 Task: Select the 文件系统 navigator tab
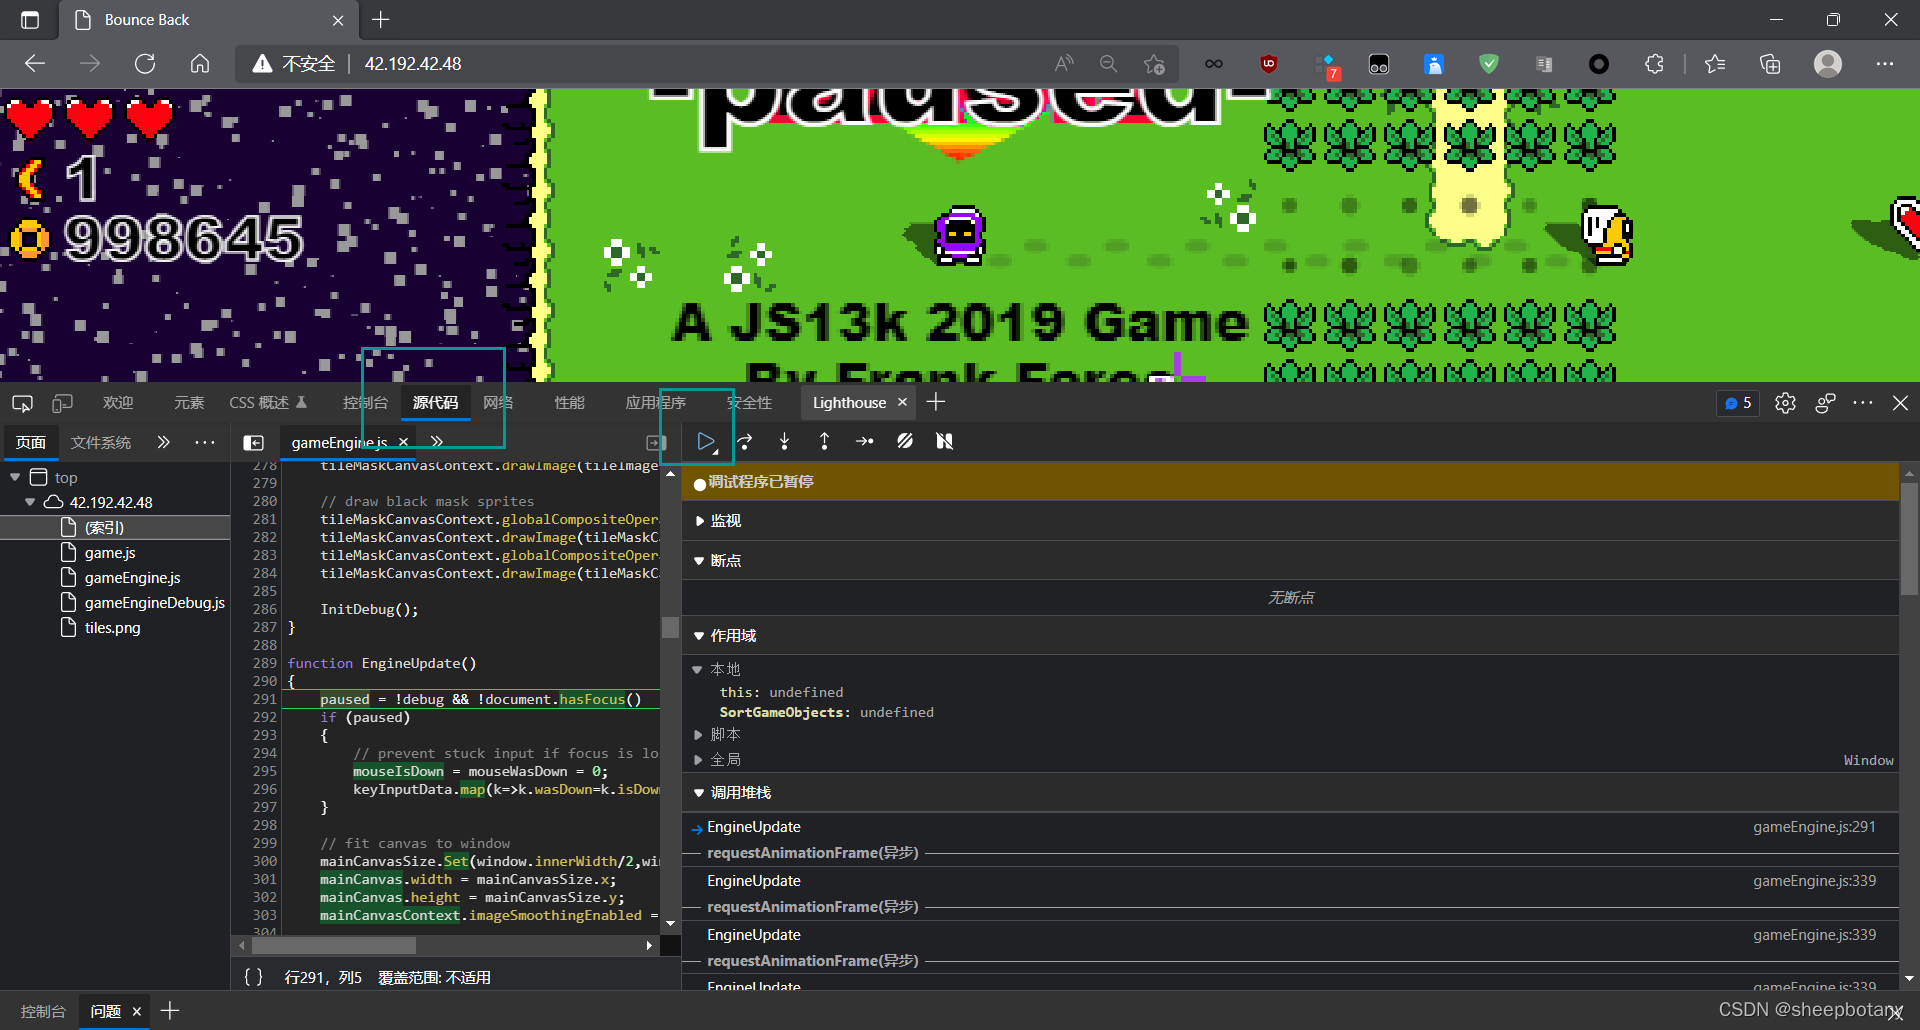pos(100,442)
